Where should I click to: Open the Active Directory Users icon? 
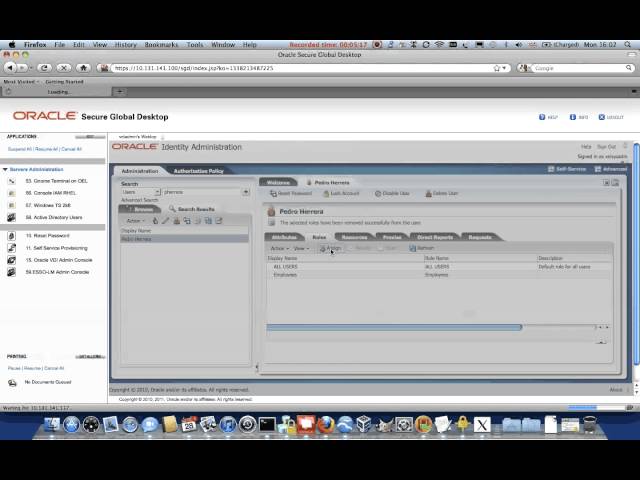point(11,218)
